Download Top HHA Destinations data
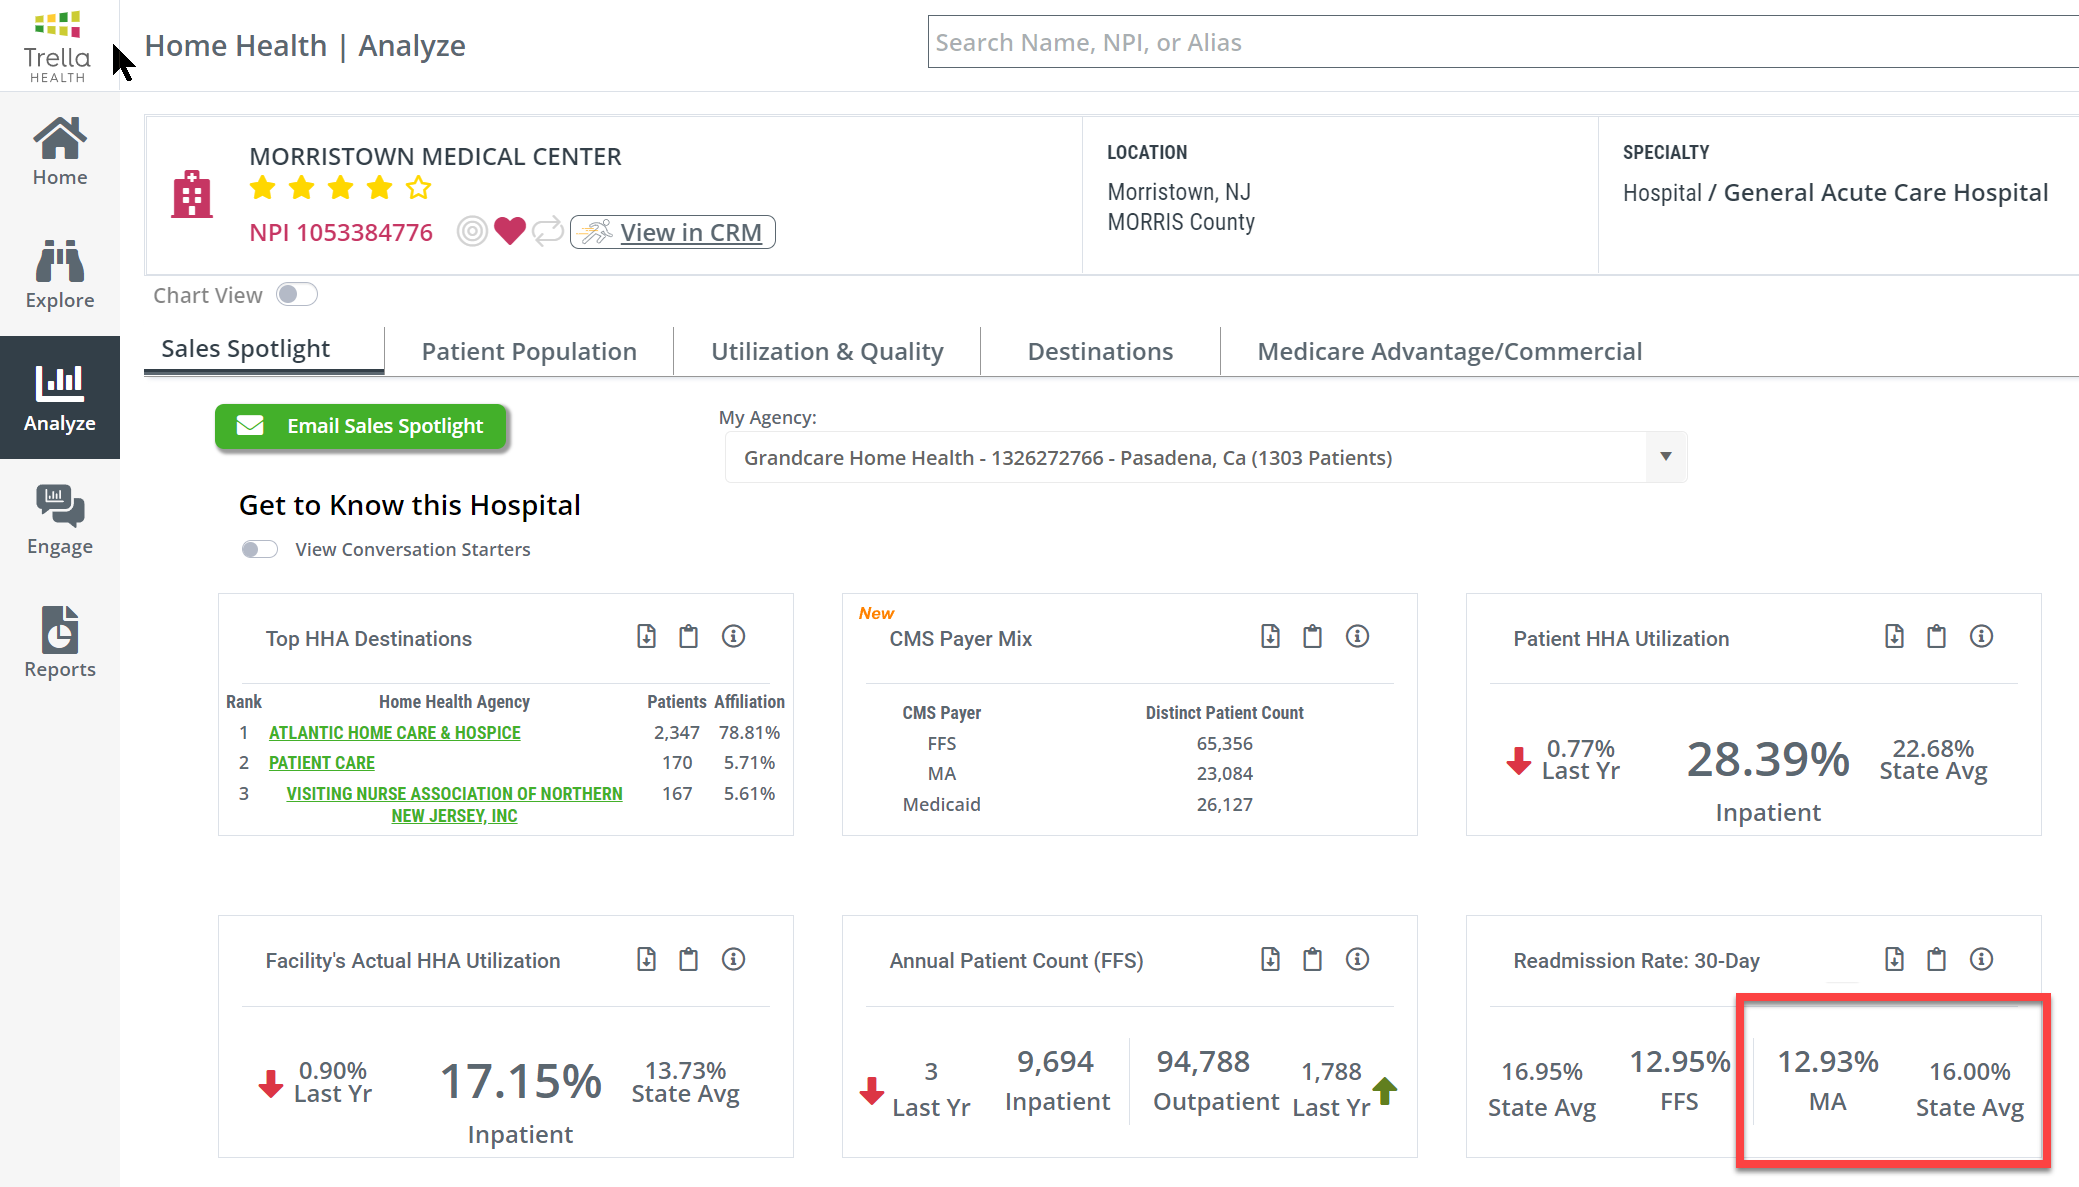Image resolution: width=2079 pixels, height=1187 pixels. point(647,637)
